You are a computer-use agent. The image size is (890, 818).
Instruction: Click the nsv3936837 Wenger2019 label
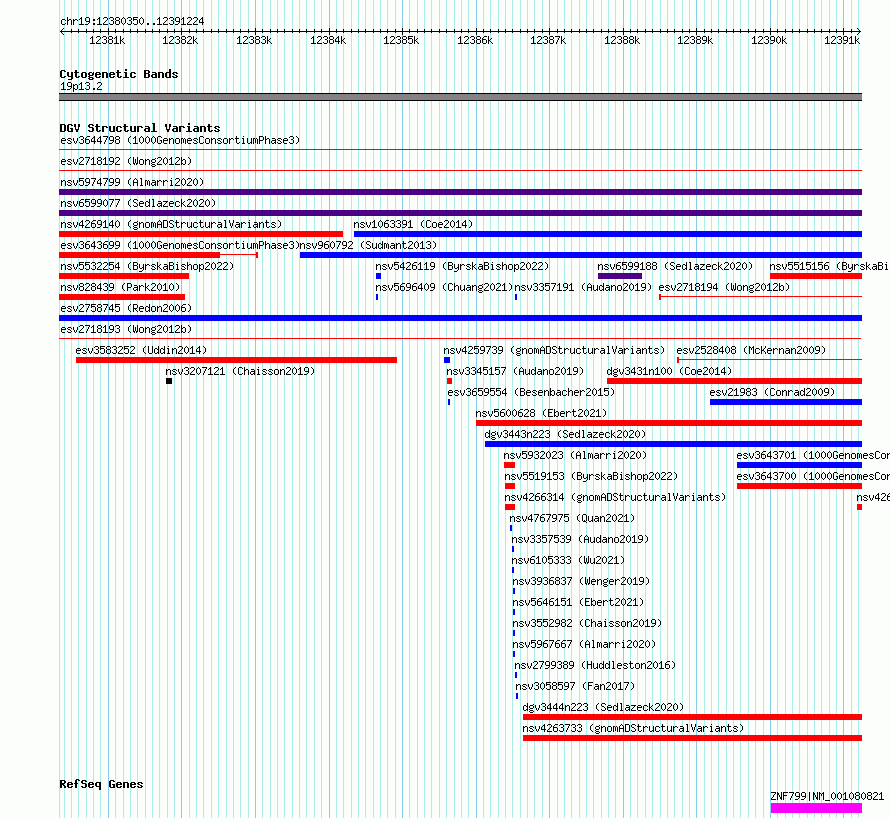point(581,581)
